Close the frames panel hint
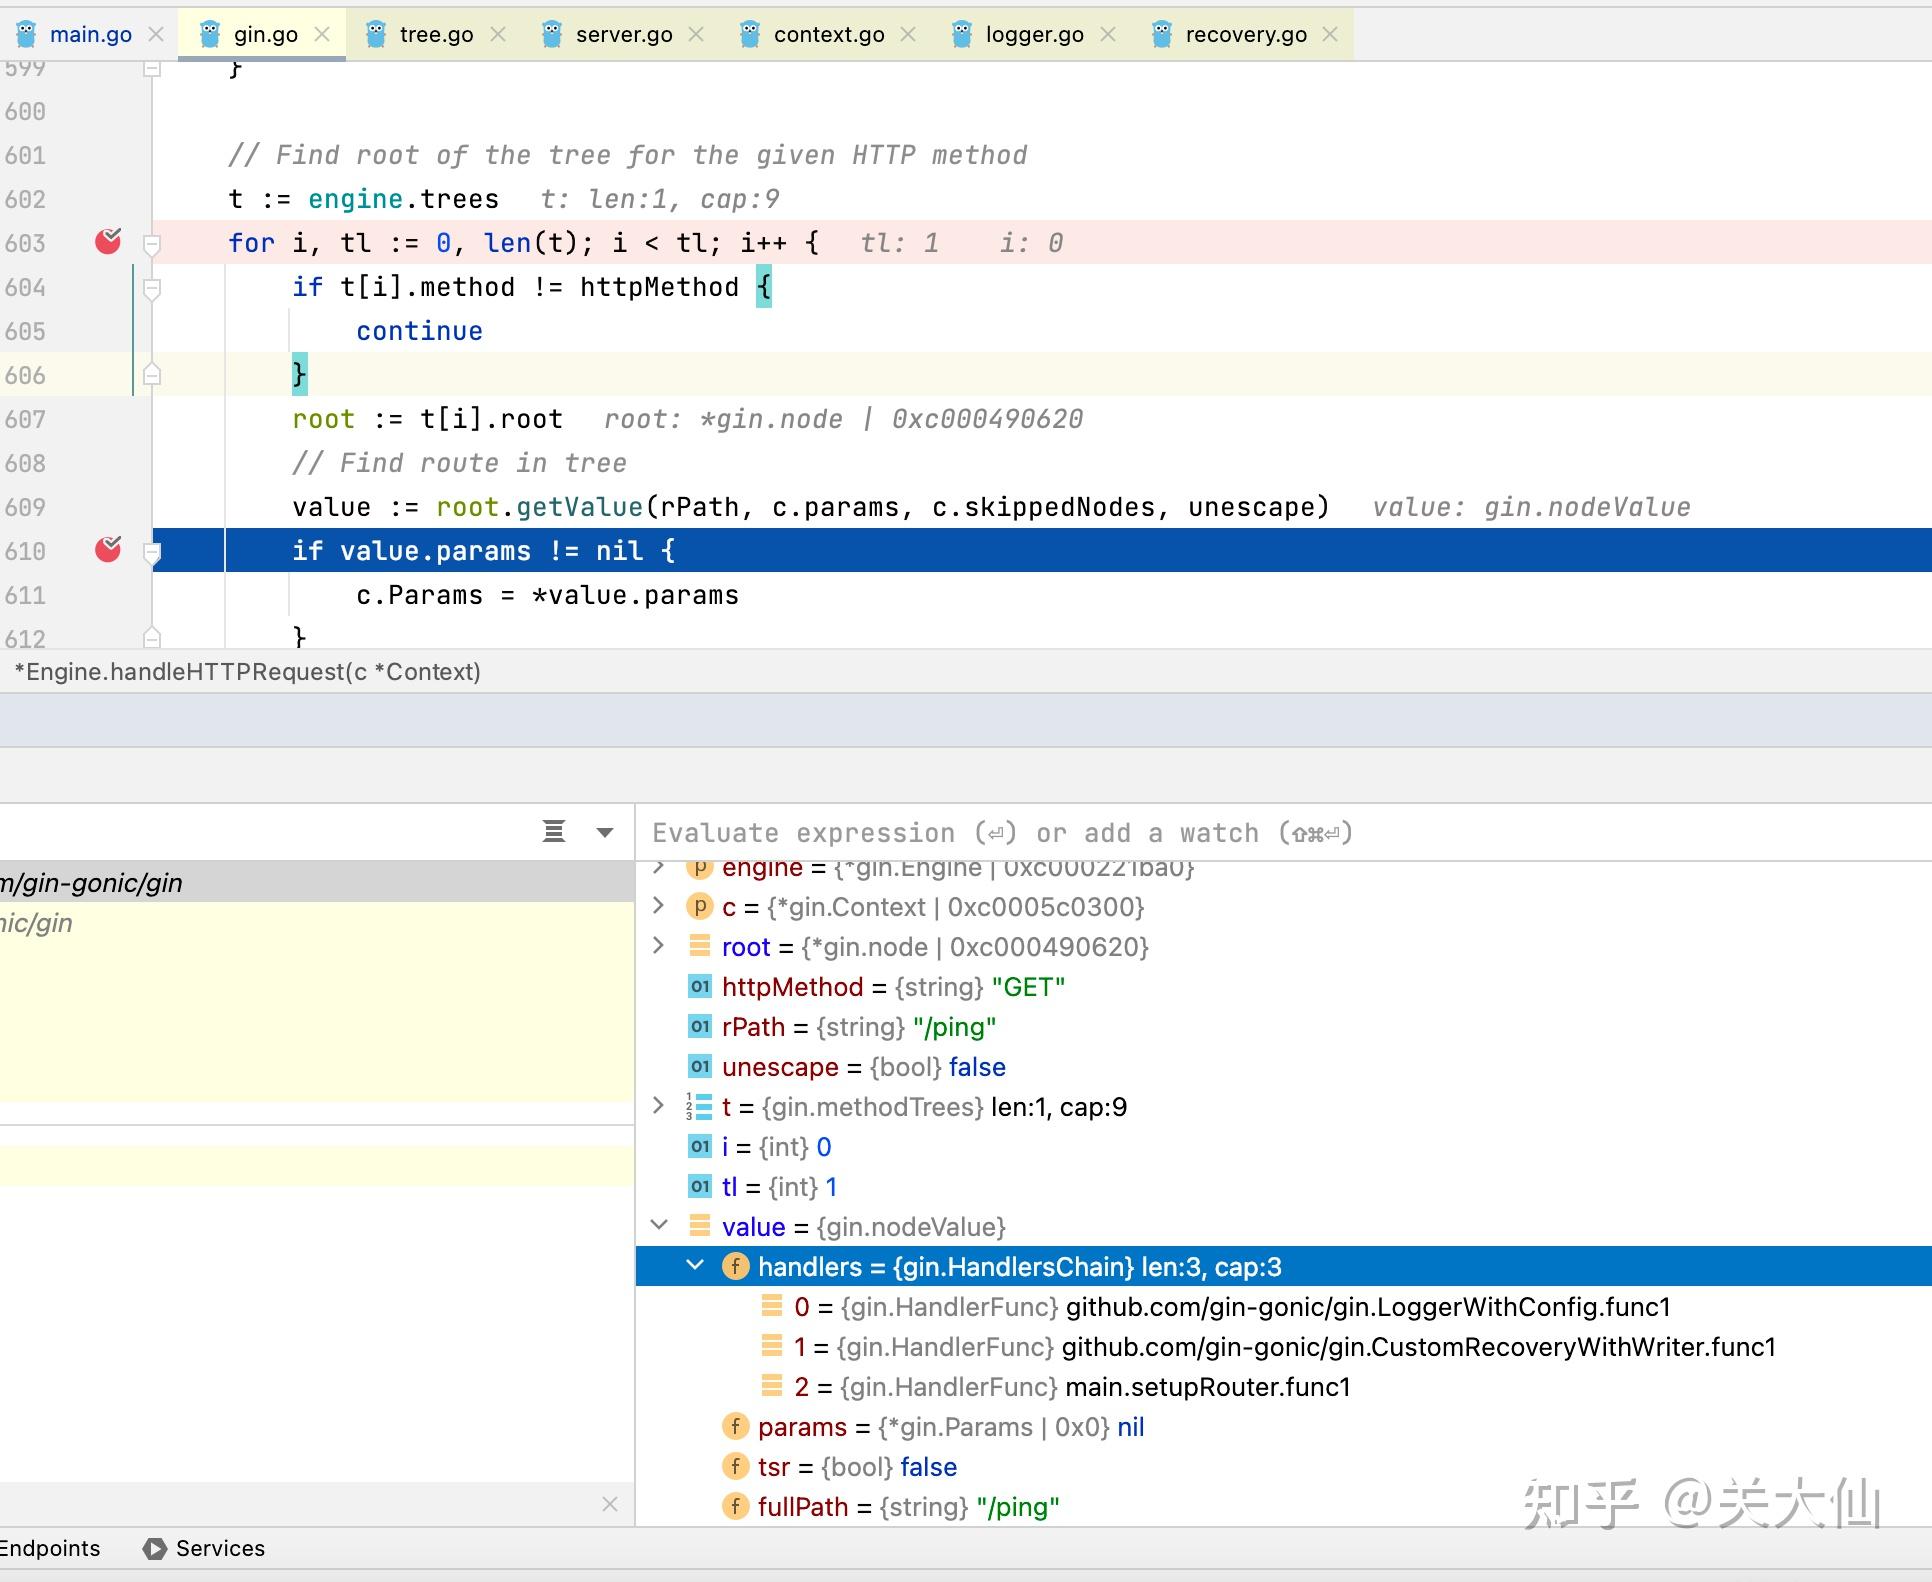 [610, 1504]
